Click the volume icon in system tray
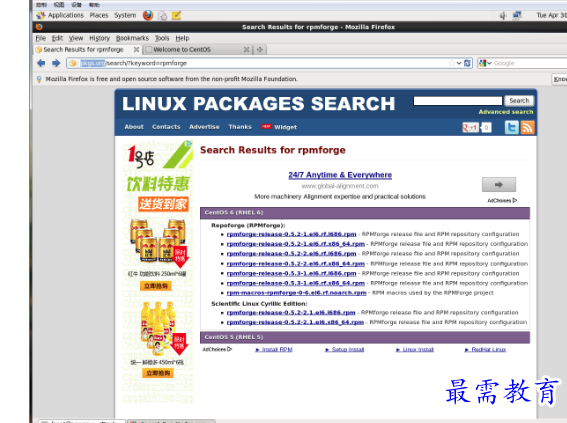567x423 pixels. coord(503,16)
